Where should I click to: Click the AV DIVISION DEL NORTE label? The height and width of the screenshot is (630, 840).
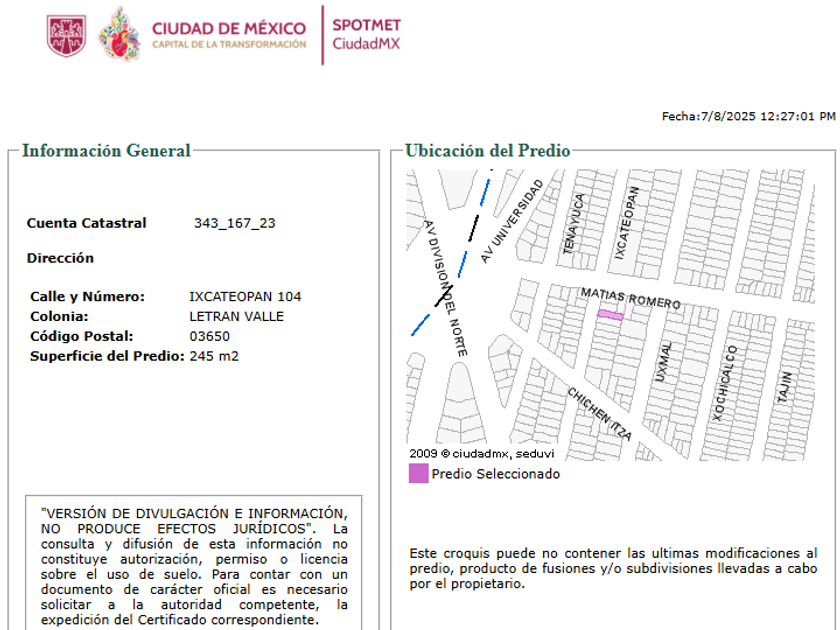[446, 288]
